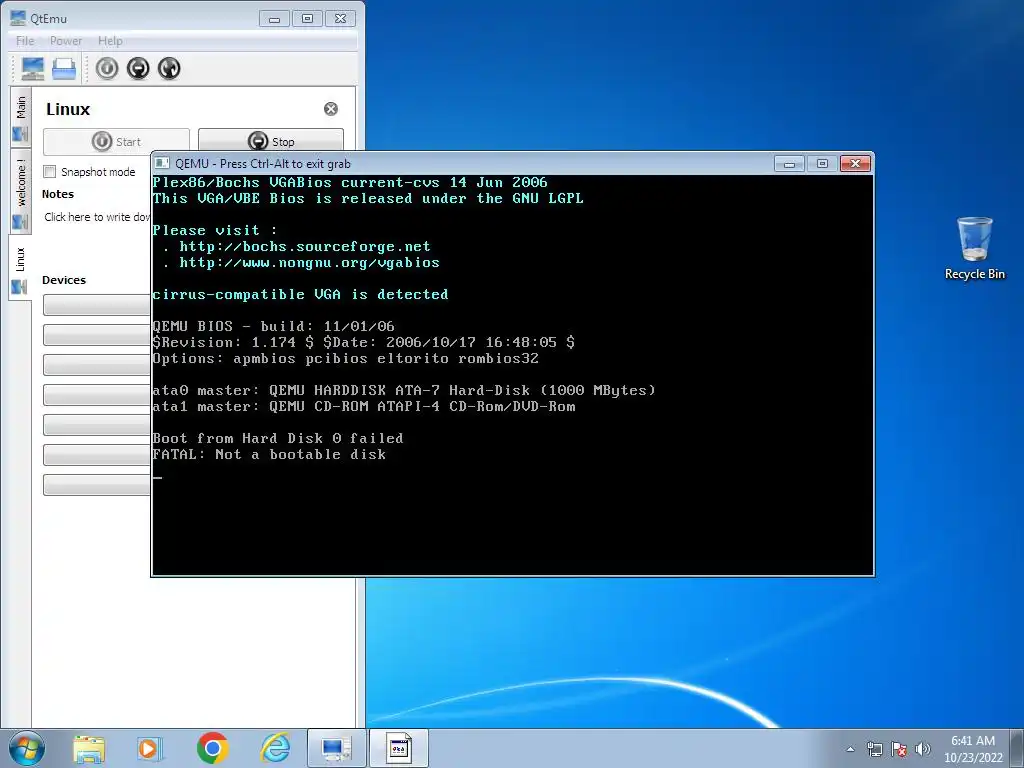Click the Notes text field
This screenshot has height=768, width=1024.
pyautogui.click(x=97, y=217)
